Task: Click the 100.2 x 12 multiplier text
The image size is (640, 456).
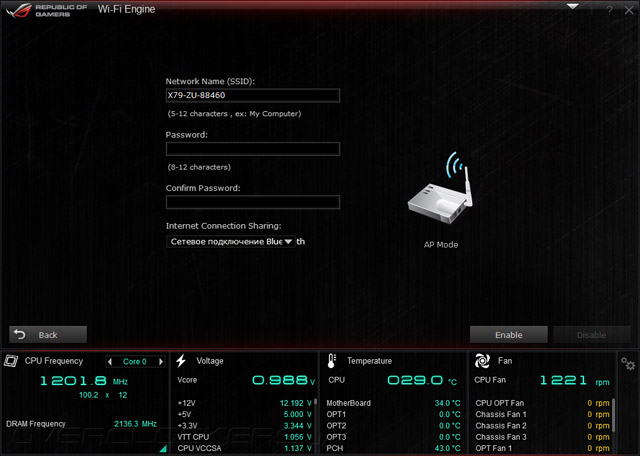Action: click(103, 395)
